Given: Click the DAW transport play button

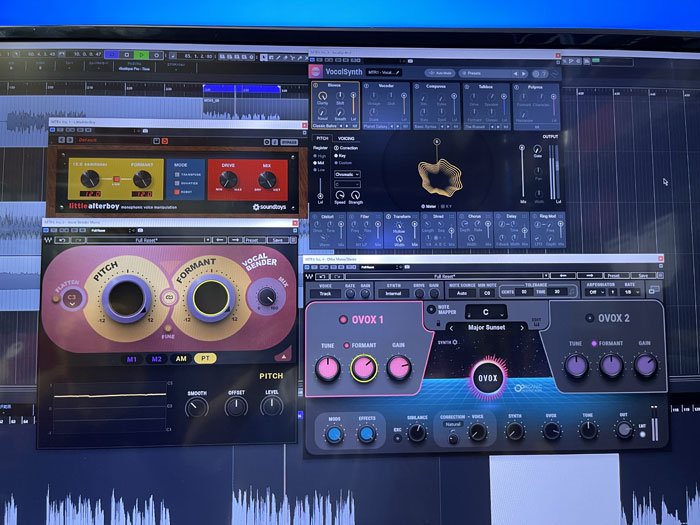Looking at the screenshot, I should pos(142,55).
